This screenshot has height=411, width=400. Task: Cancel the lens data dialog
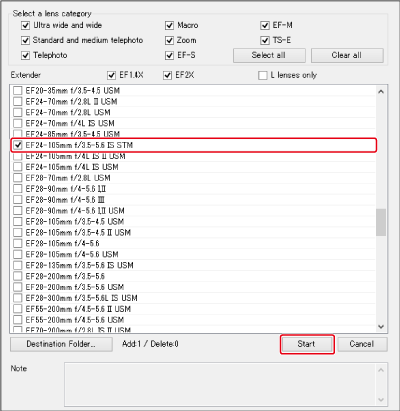pos(362,344)
